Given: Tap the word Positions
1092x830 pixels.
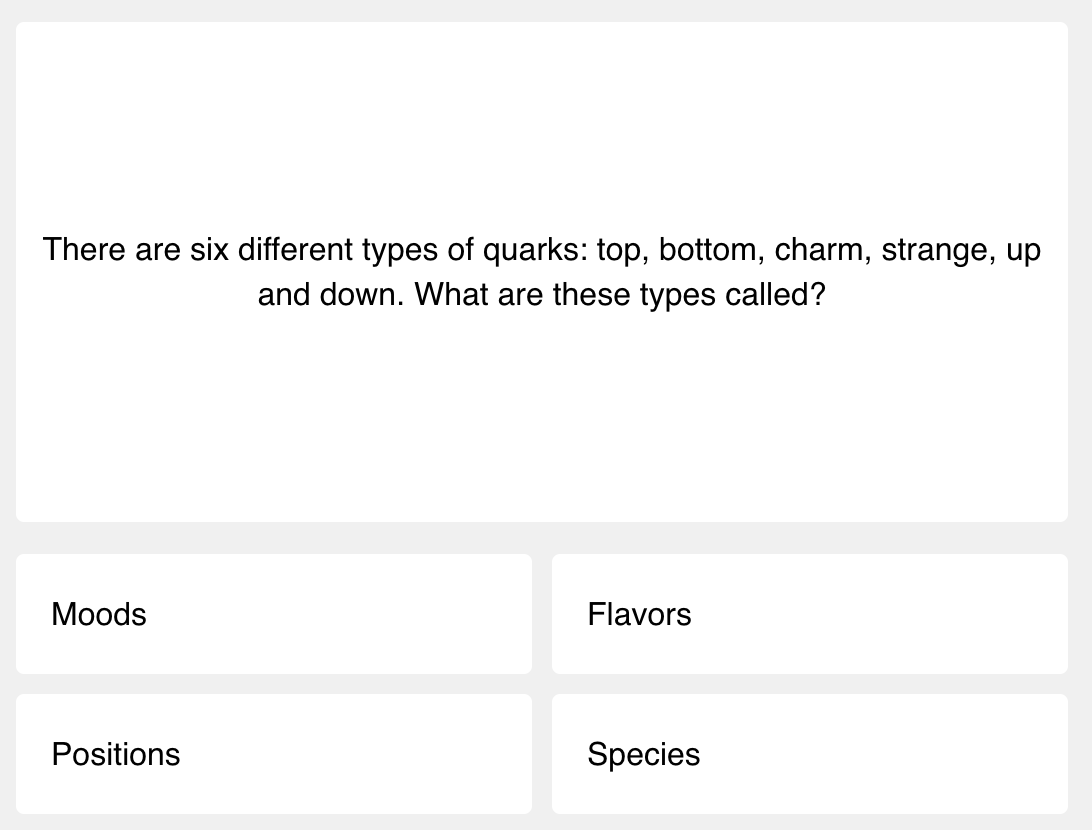Looking at the screenshot, I should click(x=116, y=754).
